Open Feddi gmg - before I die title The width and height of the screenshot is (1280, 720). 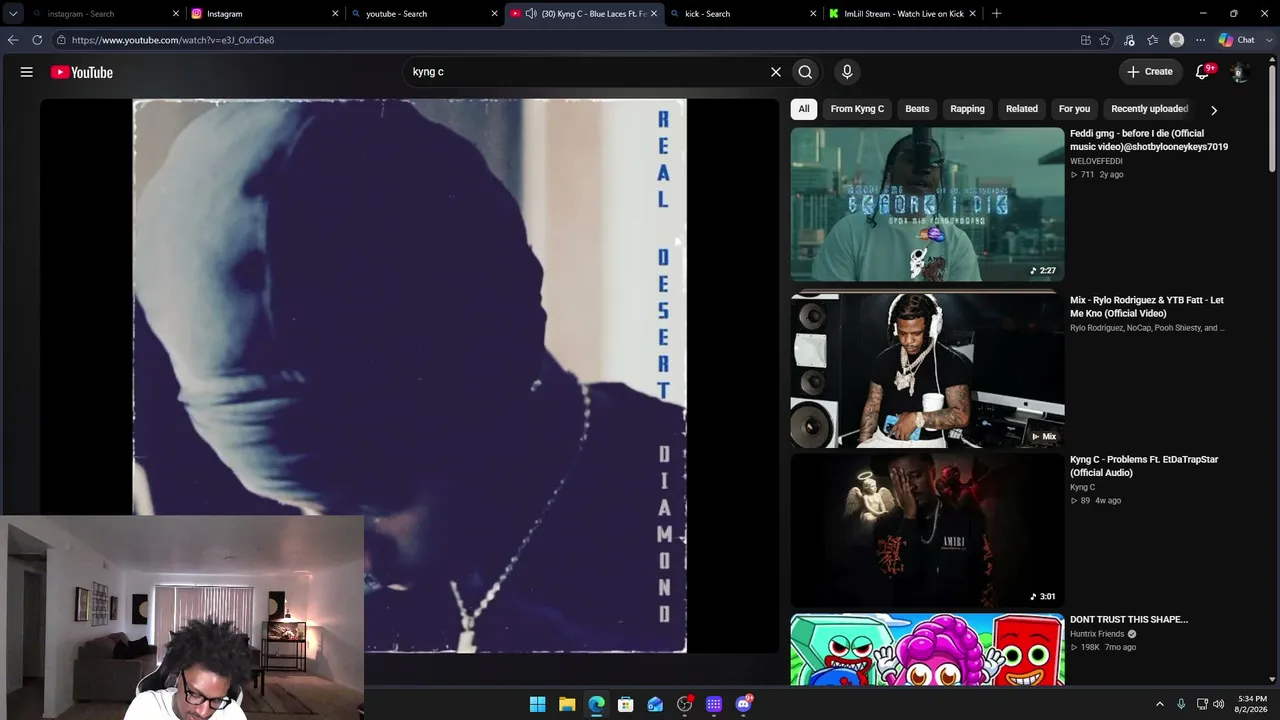pyautogui.click(x=1149, y=140)
